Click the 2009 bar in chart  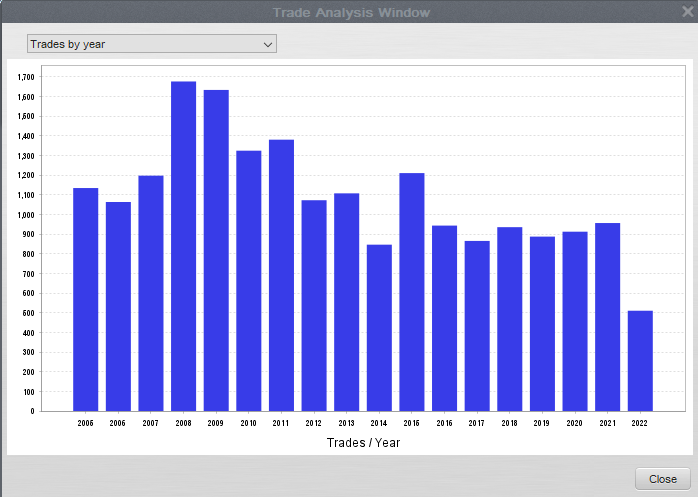216,250
